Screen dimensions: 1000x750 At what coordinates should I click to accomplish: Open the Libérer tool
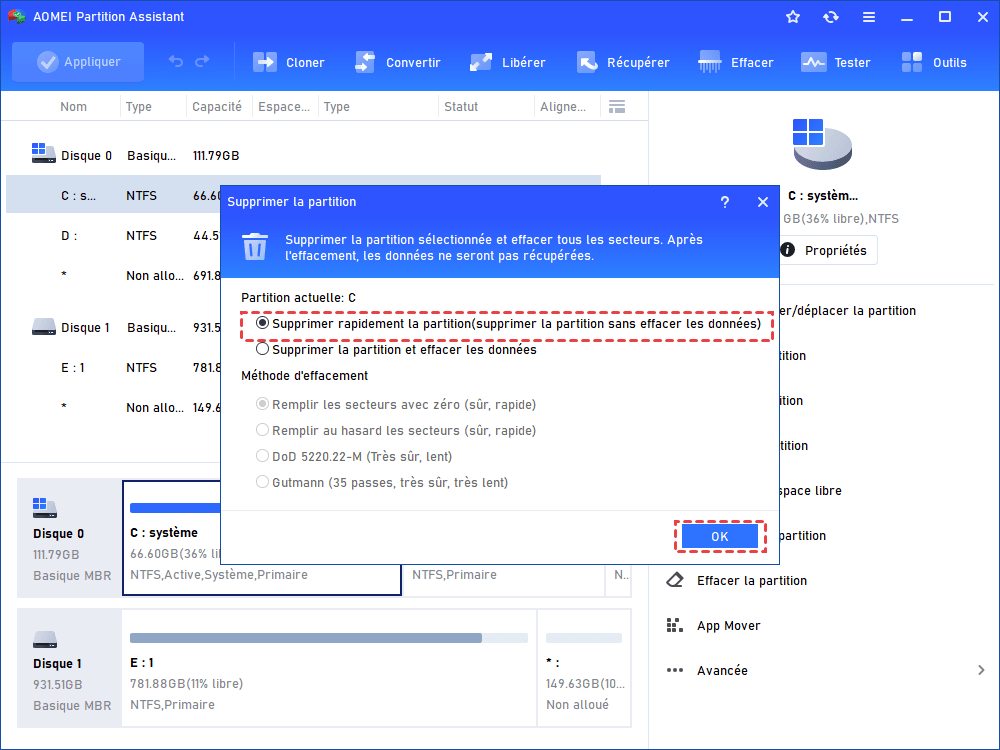point(507,62)
